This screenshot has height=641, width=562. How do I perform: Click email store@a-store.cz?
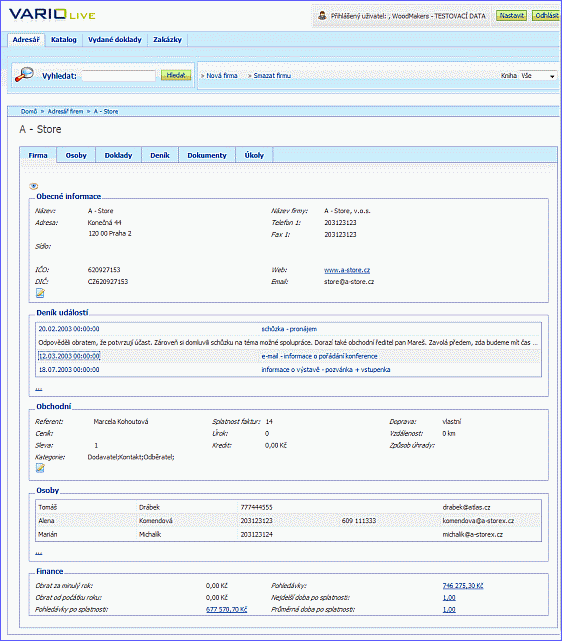pos(349,282)
